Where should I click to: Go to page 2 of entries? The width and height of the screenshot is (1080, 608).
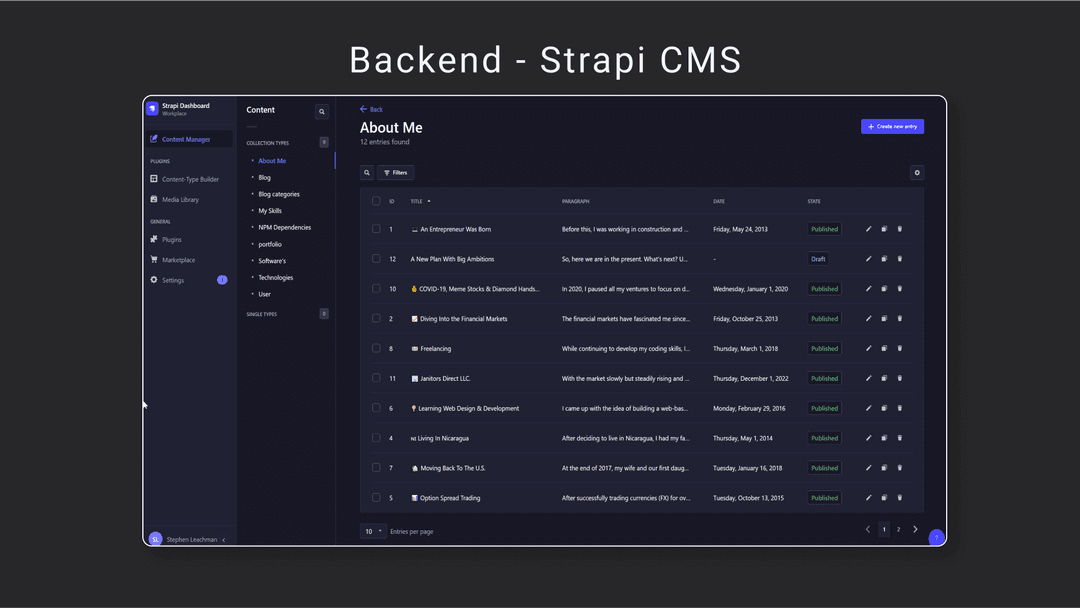pyautogui.click(x=898, y=530)
